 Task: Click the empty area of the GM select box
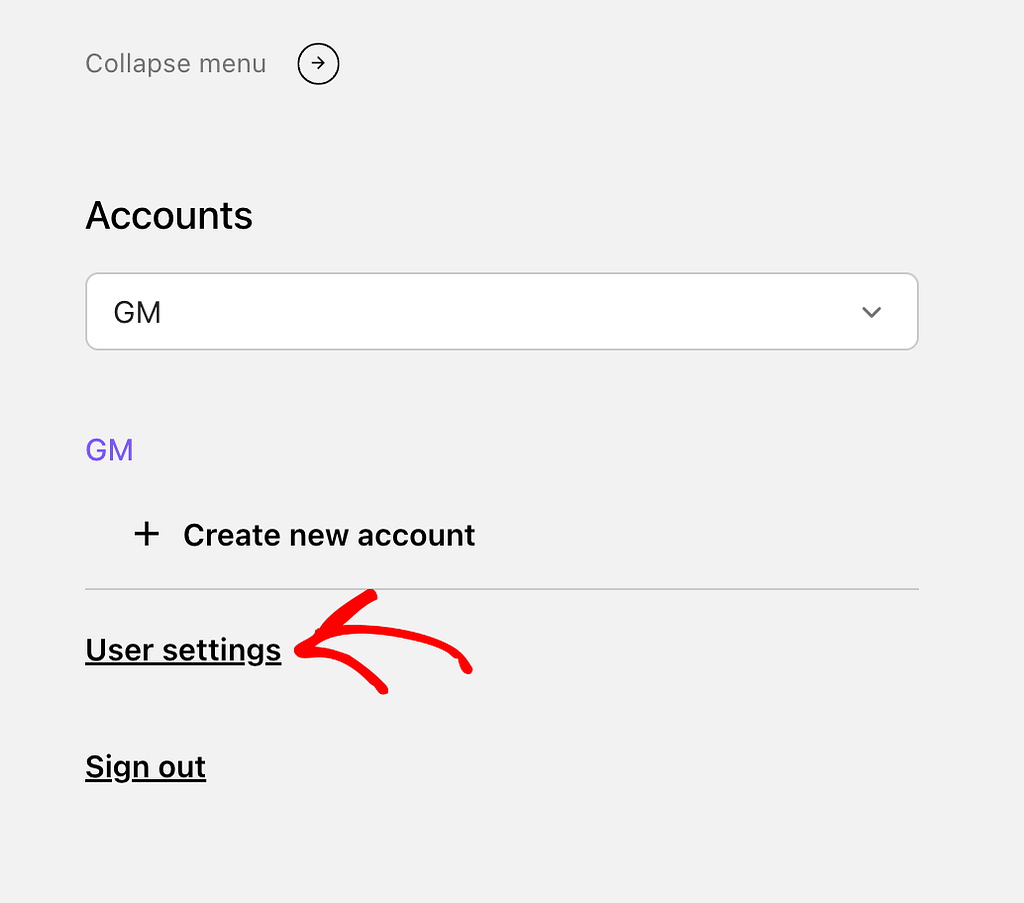click(500, 312)
